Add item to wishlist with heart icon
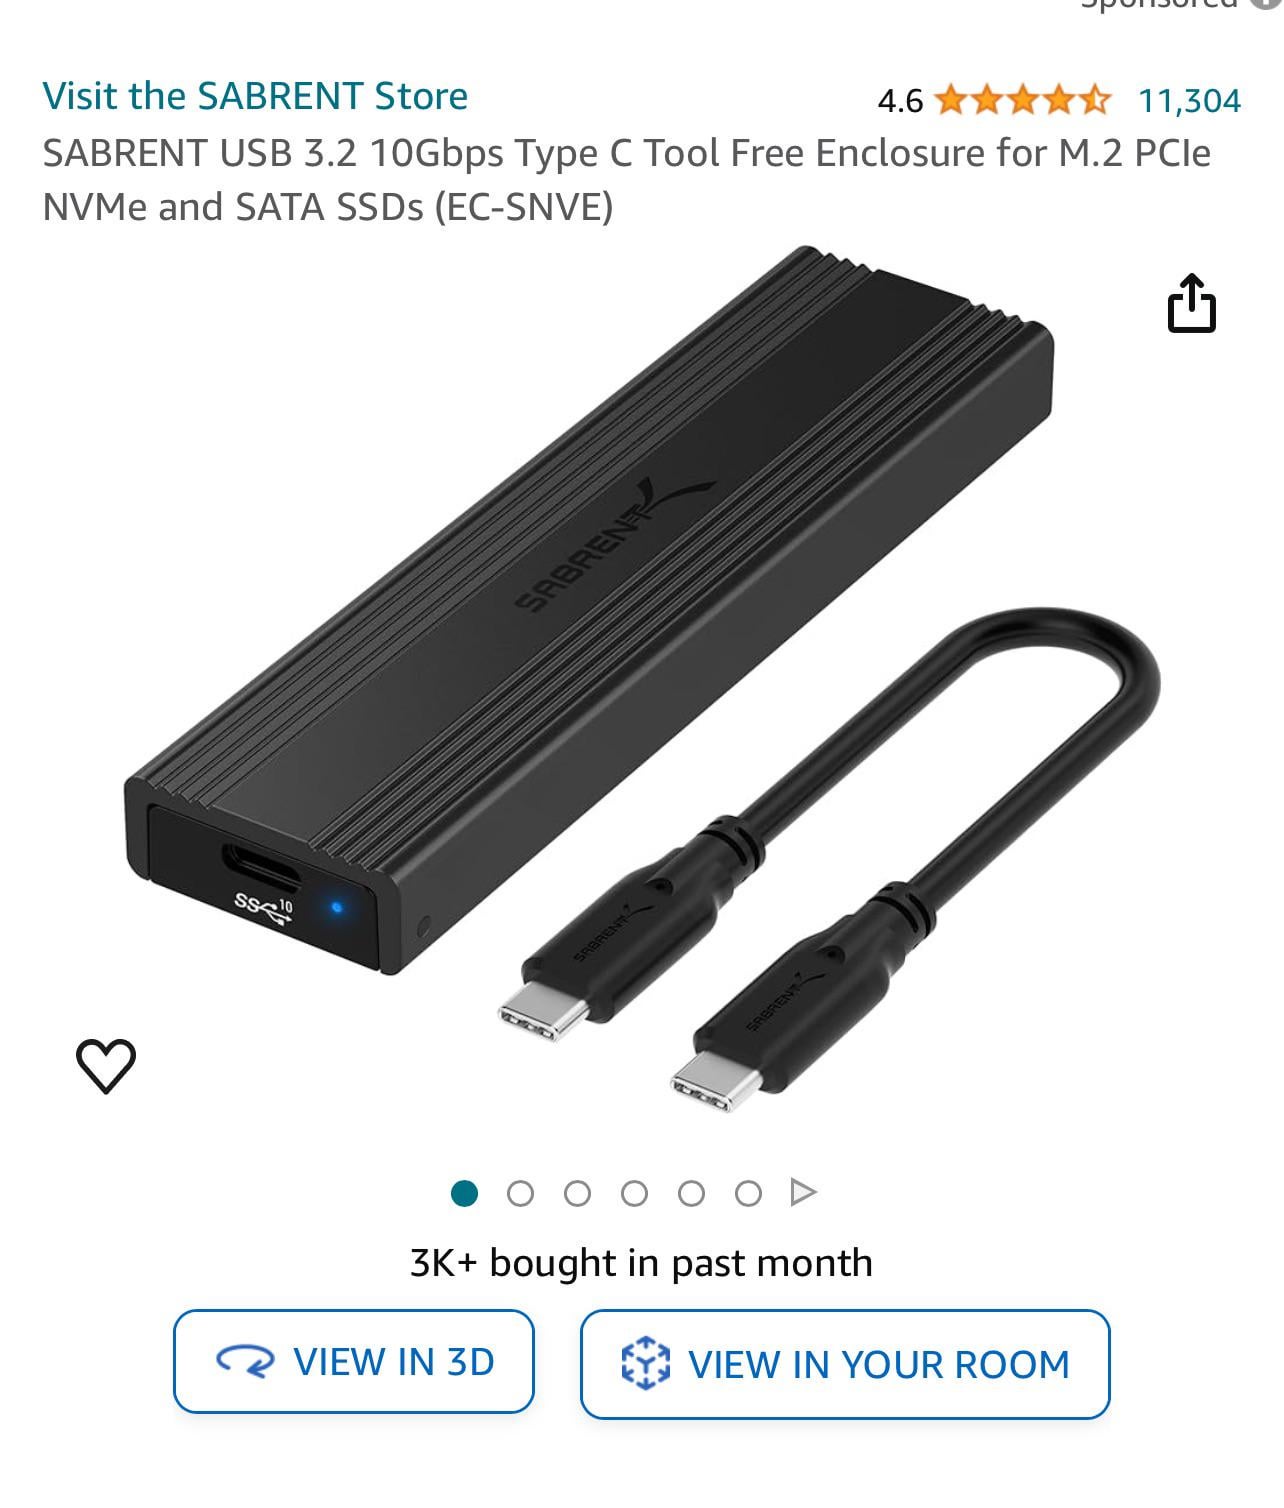This screenshot has width=1284, height=1508. (x=106, y=1065)
